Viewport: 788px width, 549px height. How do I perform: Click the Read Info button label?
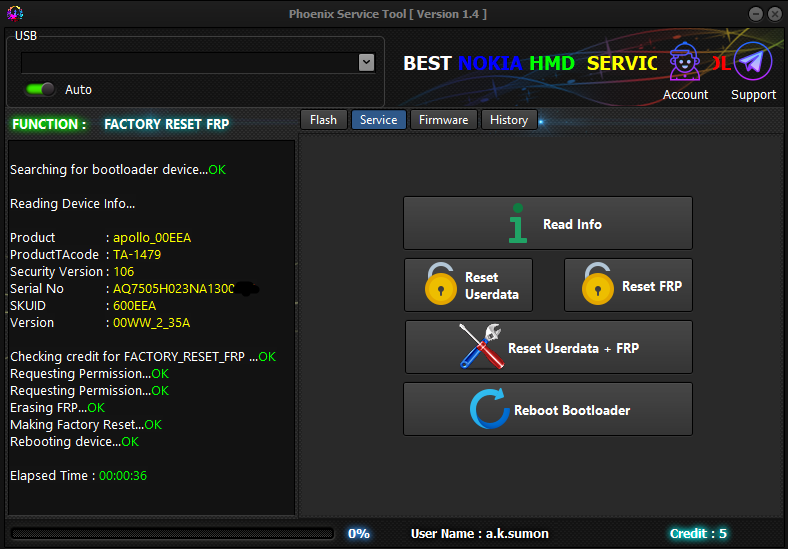tap(572, 224)
